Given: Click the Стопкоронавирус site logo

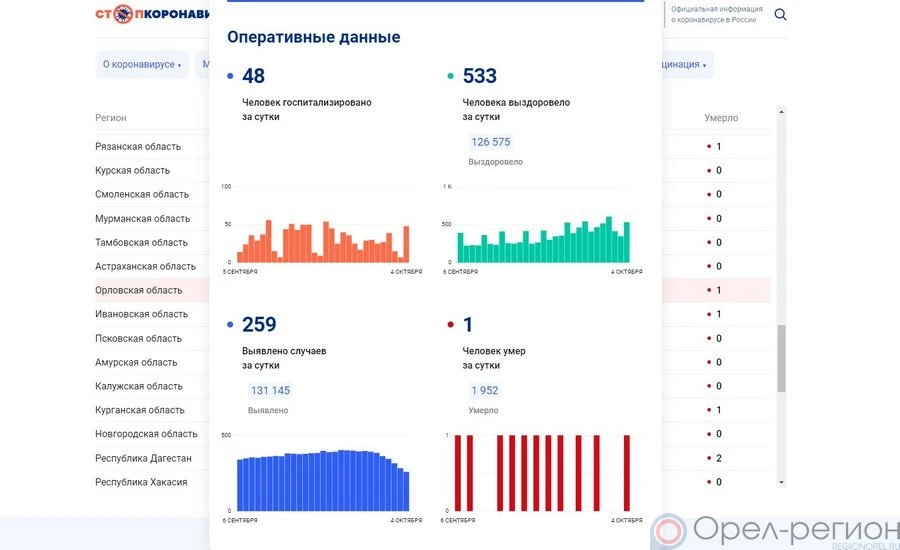Looking at the screenshot, I should (153, 14).
